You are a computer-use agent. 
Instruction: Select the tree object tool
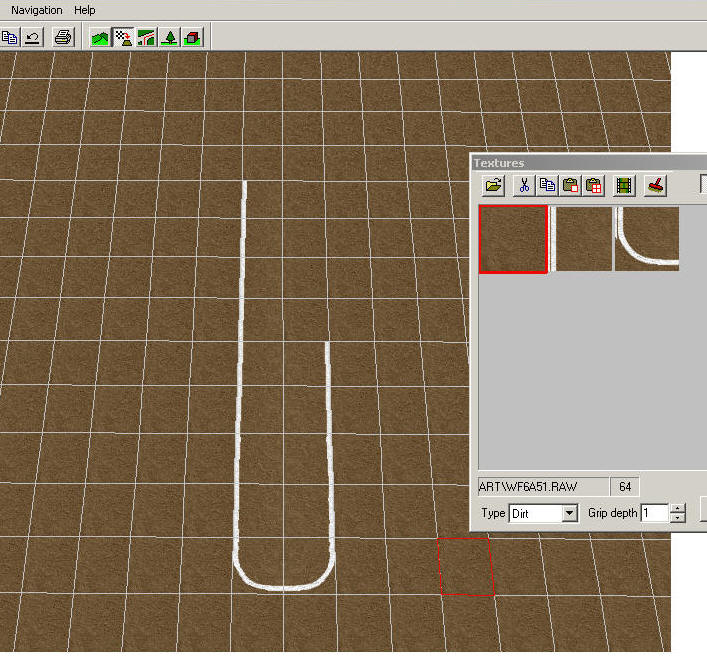tap(170, 38)
